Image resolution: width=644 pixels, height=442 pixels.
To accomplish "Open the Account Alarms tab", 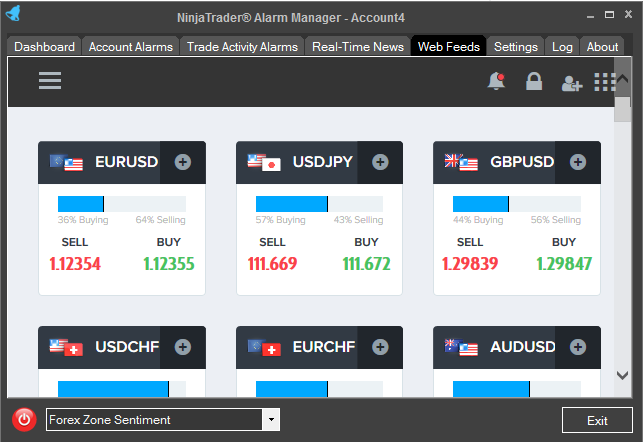I will [131, 46].
